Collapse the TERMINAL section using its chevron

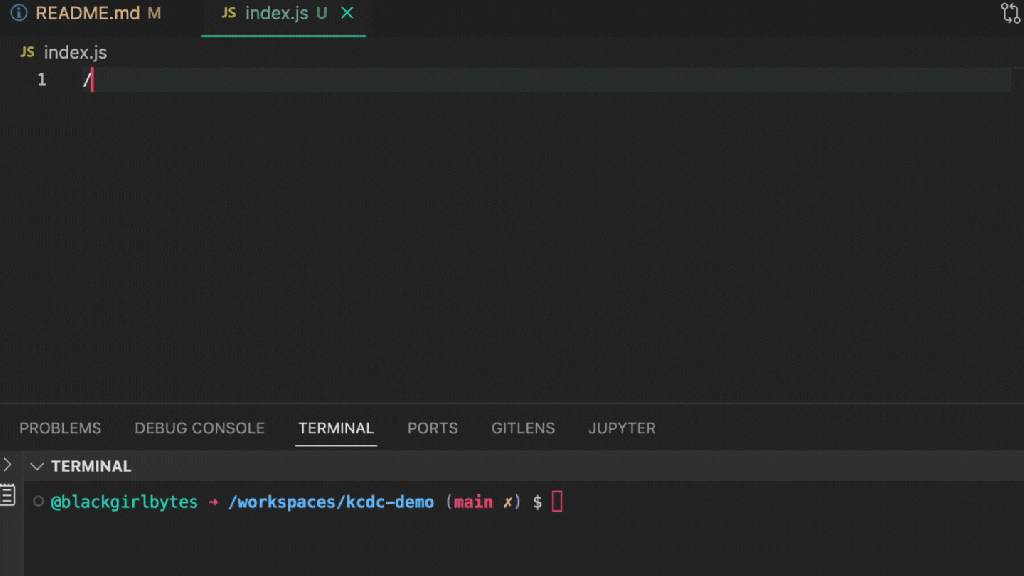[38, 465]
